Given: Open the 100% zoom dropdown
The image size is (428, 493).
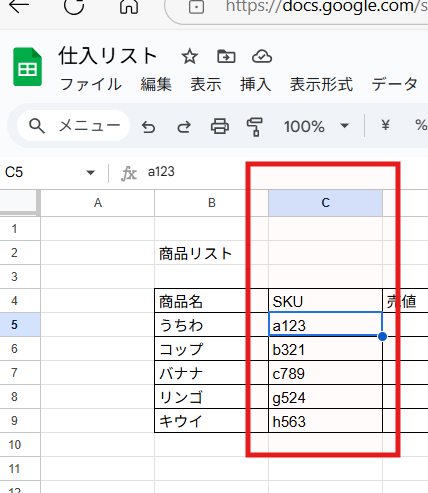Looking at the screenshot, I should coord(316,127).
